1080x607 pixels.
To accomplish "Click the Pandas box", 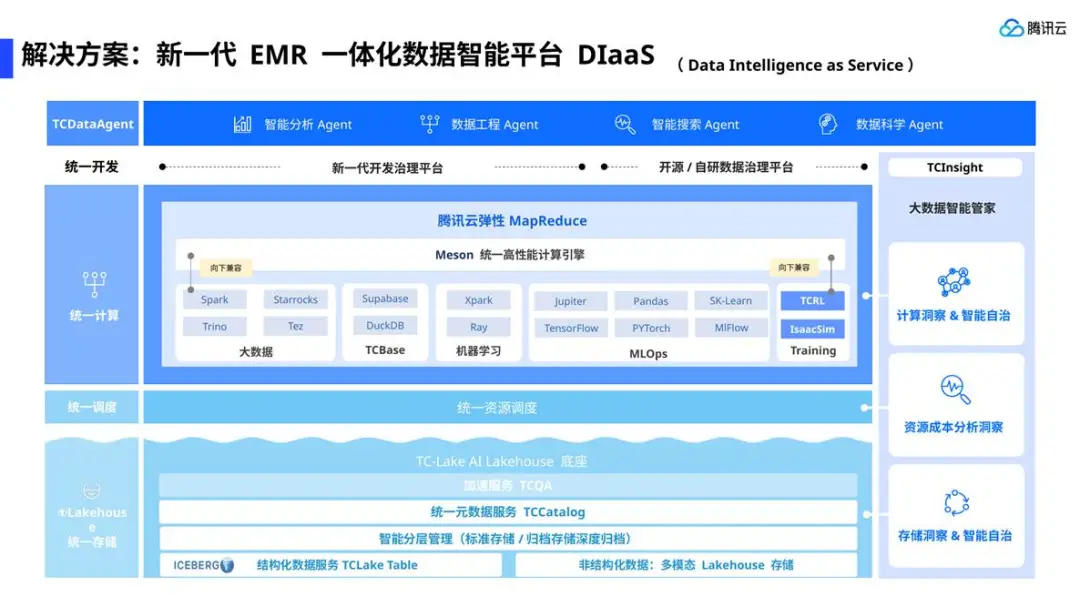I will click(651, 301).
